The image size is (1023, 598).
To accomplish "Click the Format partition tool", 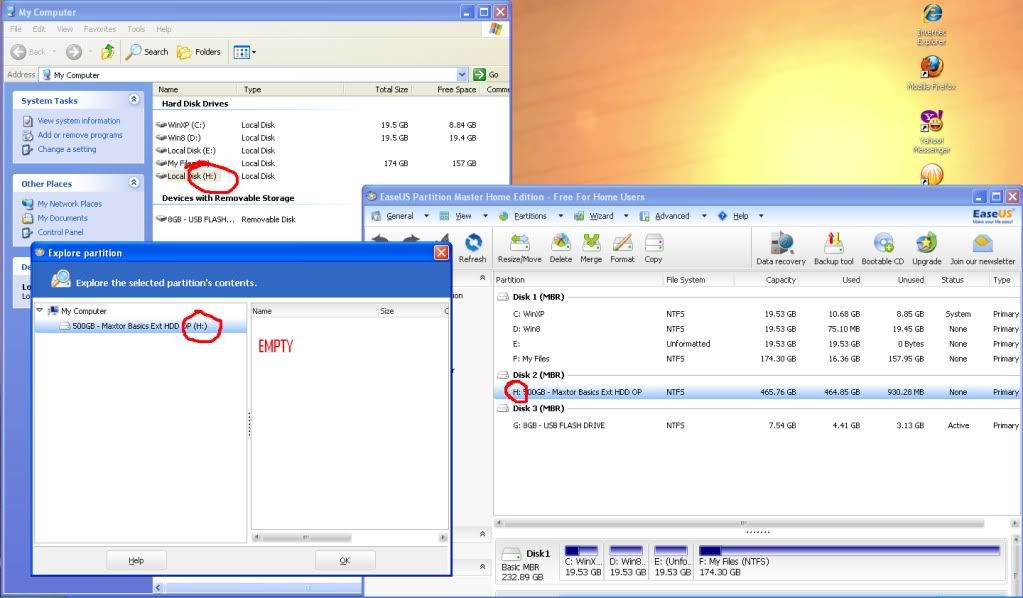I will pos(622,248).
